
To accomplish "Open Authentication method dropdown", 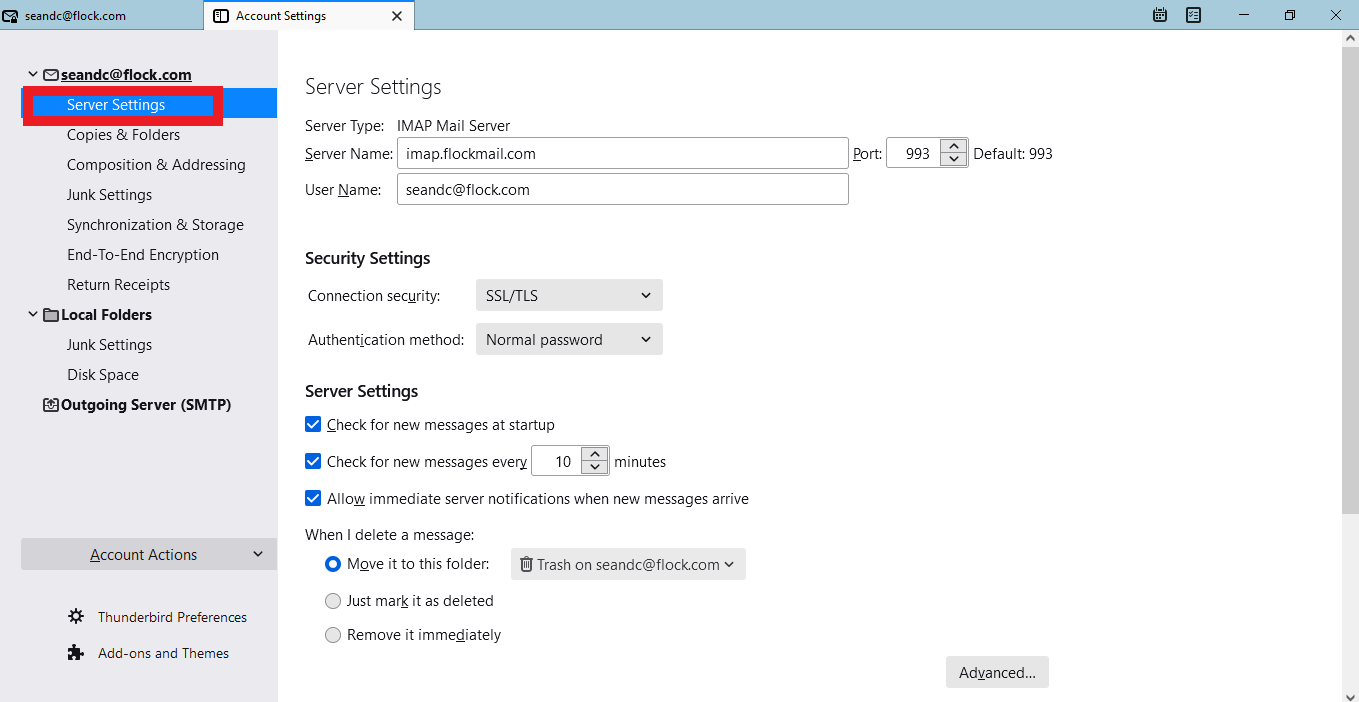I will pyautogui.click(x=569, y=339).
